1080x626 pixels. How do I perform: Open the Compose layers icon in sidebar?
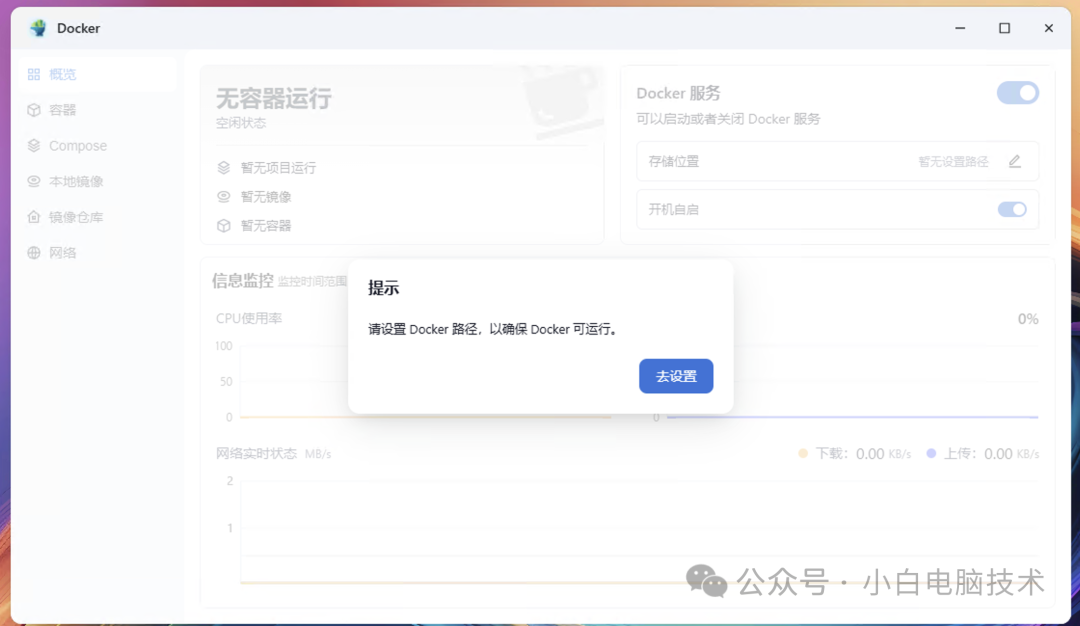click(x=34, y=145)
